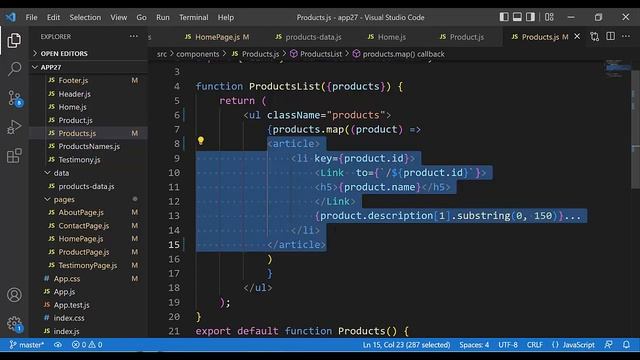The width and height of the screenshot is (640, 360).
Task: Click the cursor position Ln 15, Col 23 status
Action: coord(406,345)
